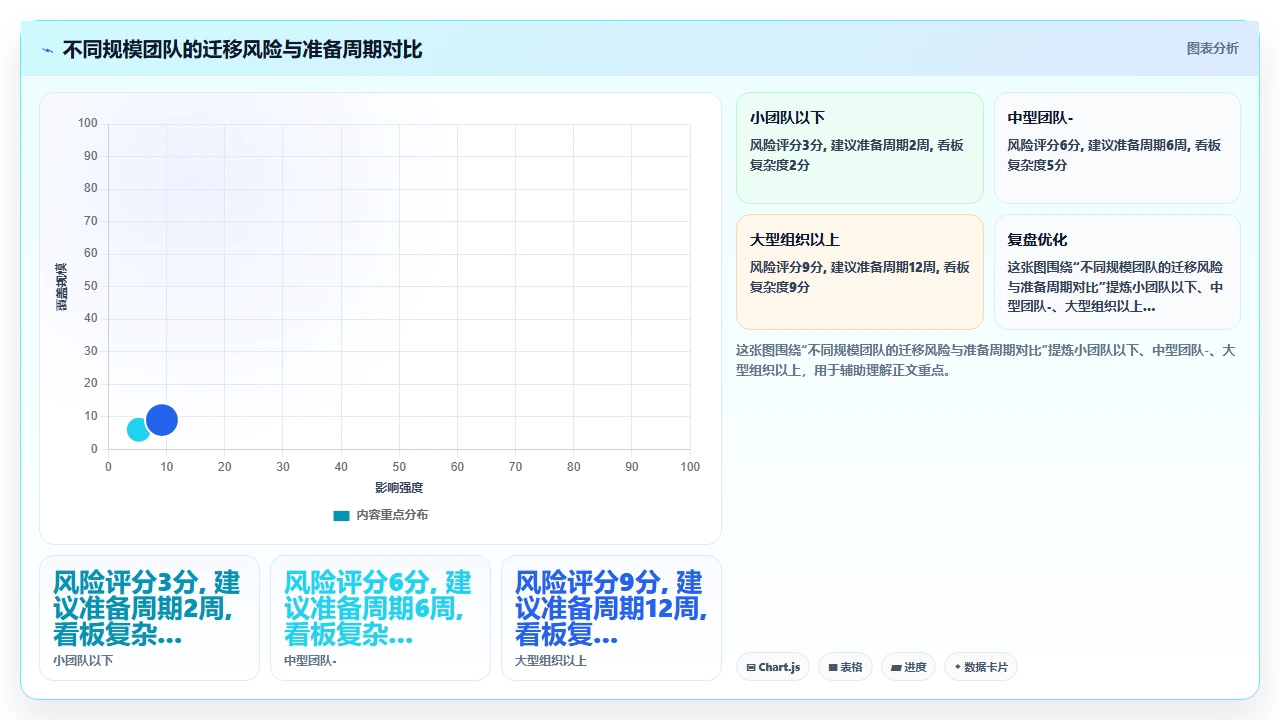Click the lightning icon beside the title
This screenshot has height=720, width=1280.
click(x=47, y=50)
